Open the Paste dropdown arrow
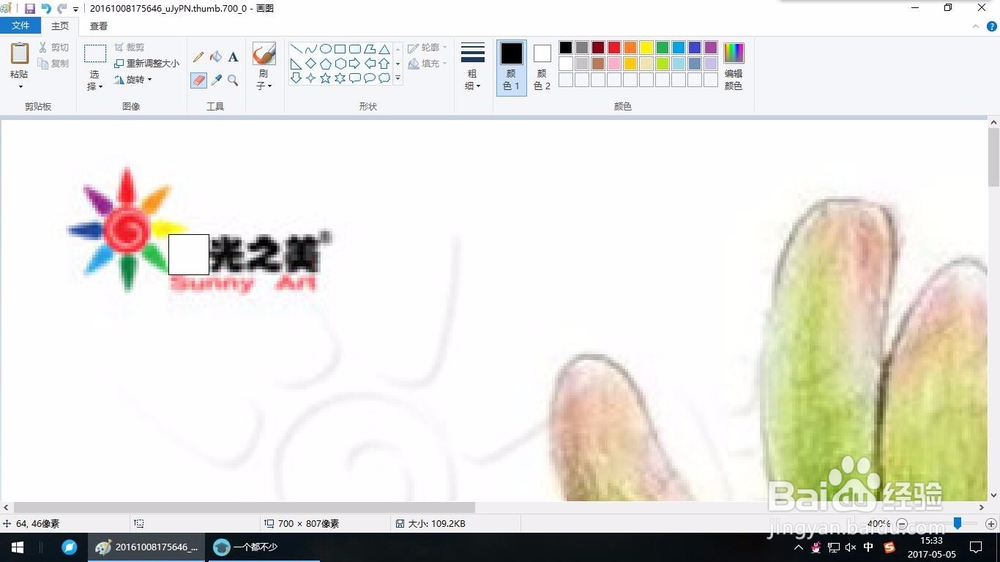Viewport: 1000px width, 562px height. [20, 87]
